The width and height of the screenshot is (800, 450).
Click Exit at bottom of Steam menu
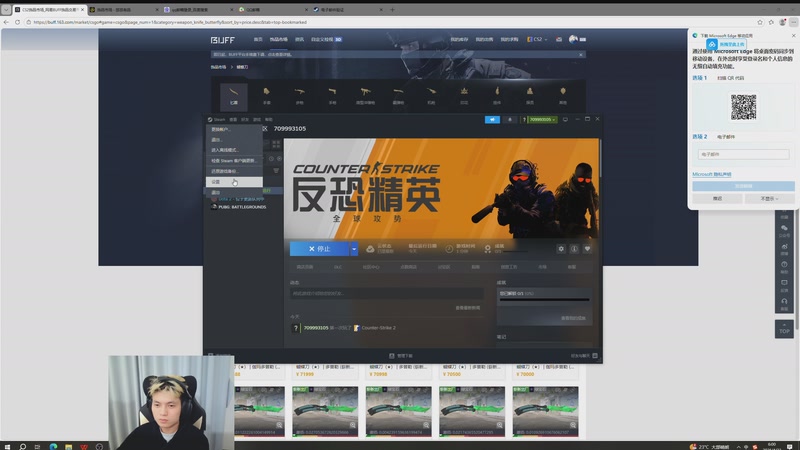234,192
